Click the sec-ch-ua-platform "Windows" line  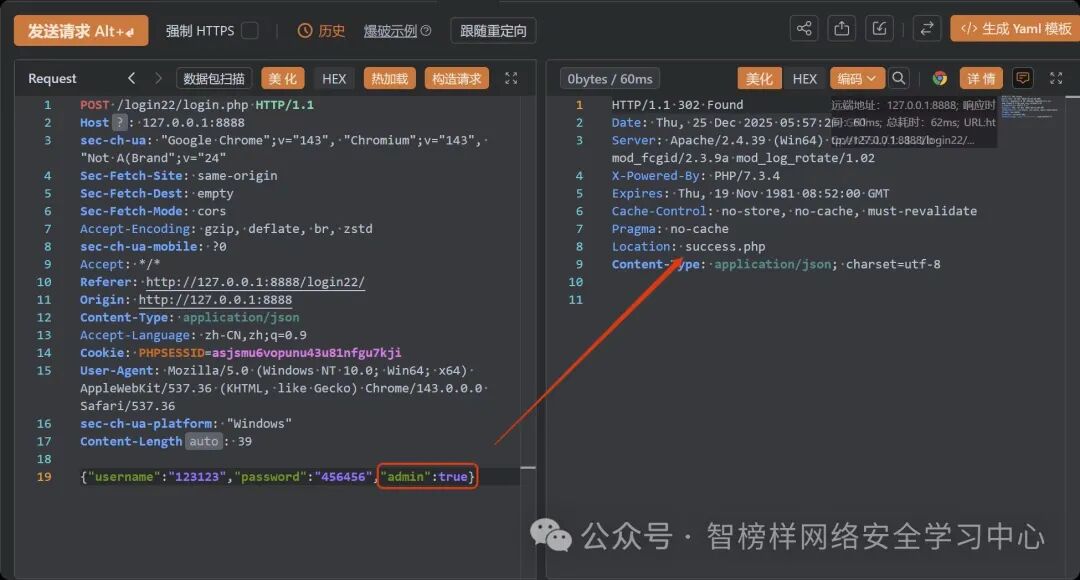[186, 424]
